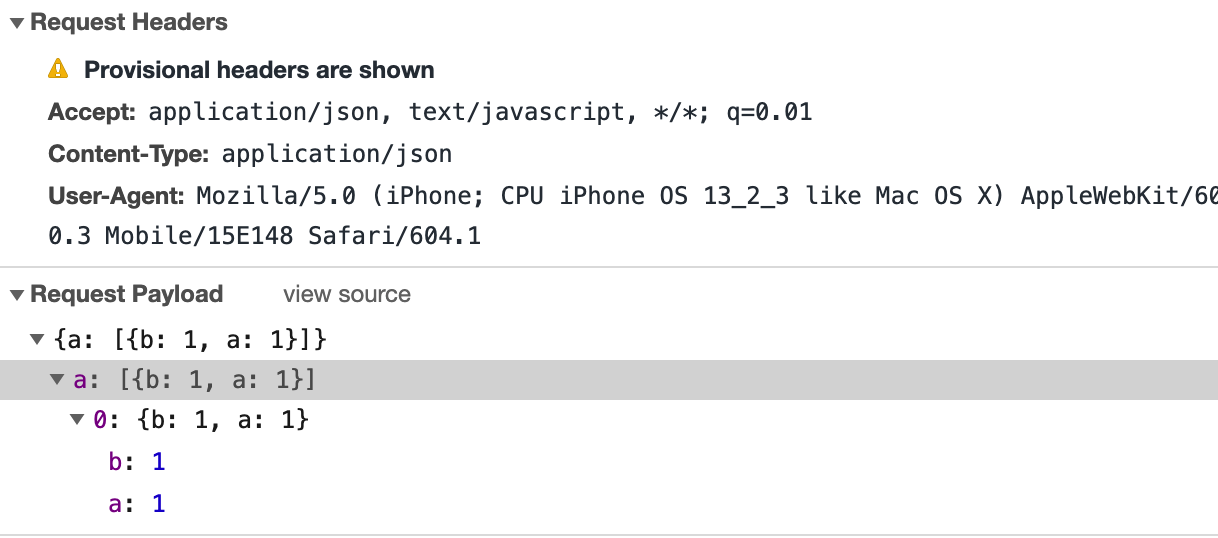
Task: Collapse the Request Headers section
Action: coord(16,23)
